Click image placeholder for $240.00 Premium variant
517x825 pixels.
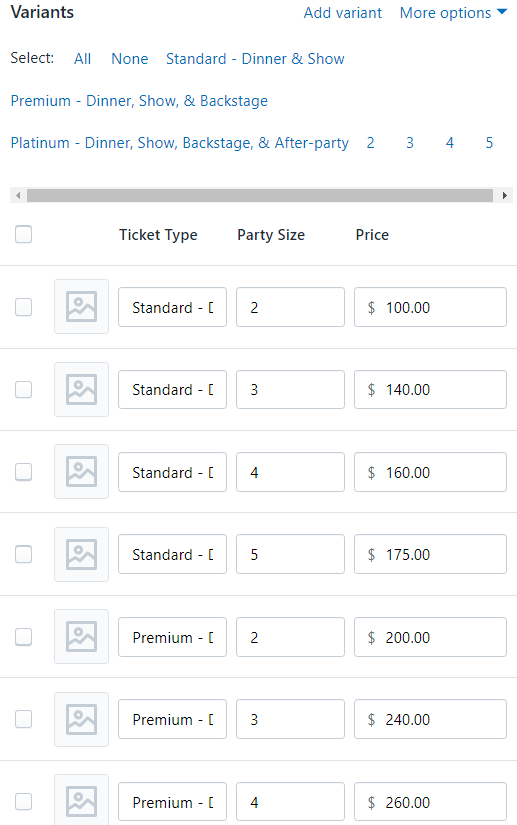click(x=82, y=719)
